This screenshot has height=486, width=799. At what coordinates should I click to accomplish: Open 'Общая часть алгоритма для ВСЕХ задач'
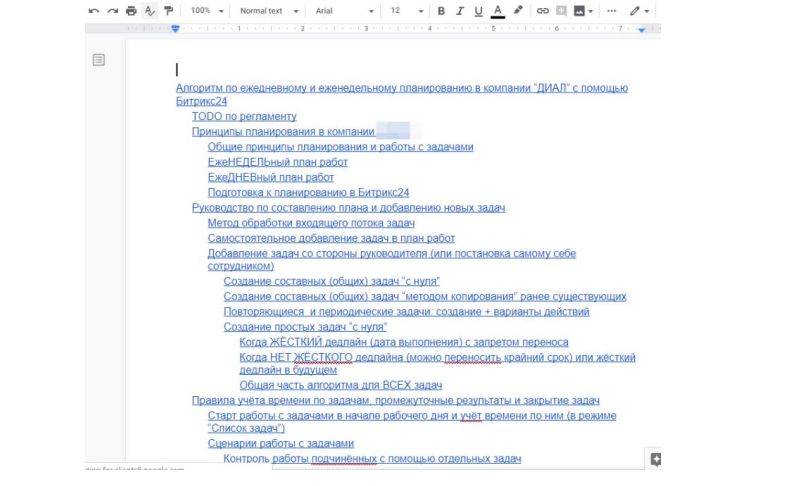341,386
